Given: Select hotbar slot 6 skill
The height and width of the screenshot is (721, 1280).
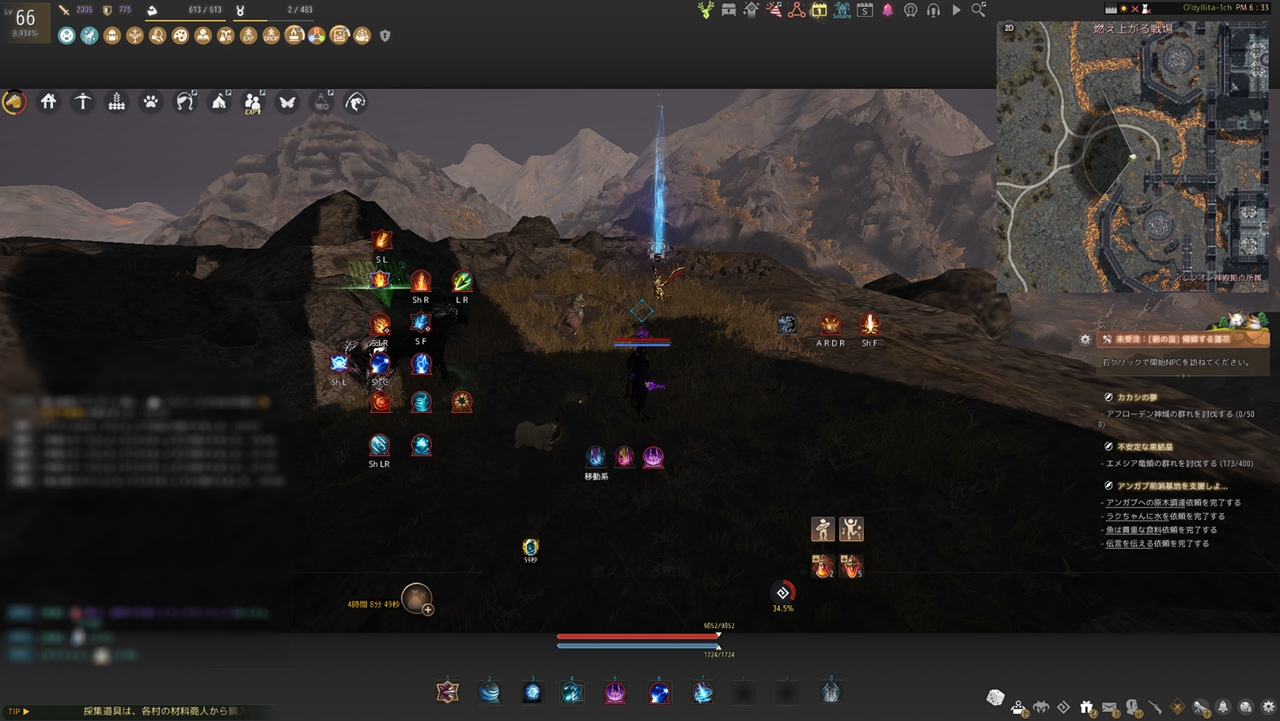Looking at the screenshot, I should (659, 691).
